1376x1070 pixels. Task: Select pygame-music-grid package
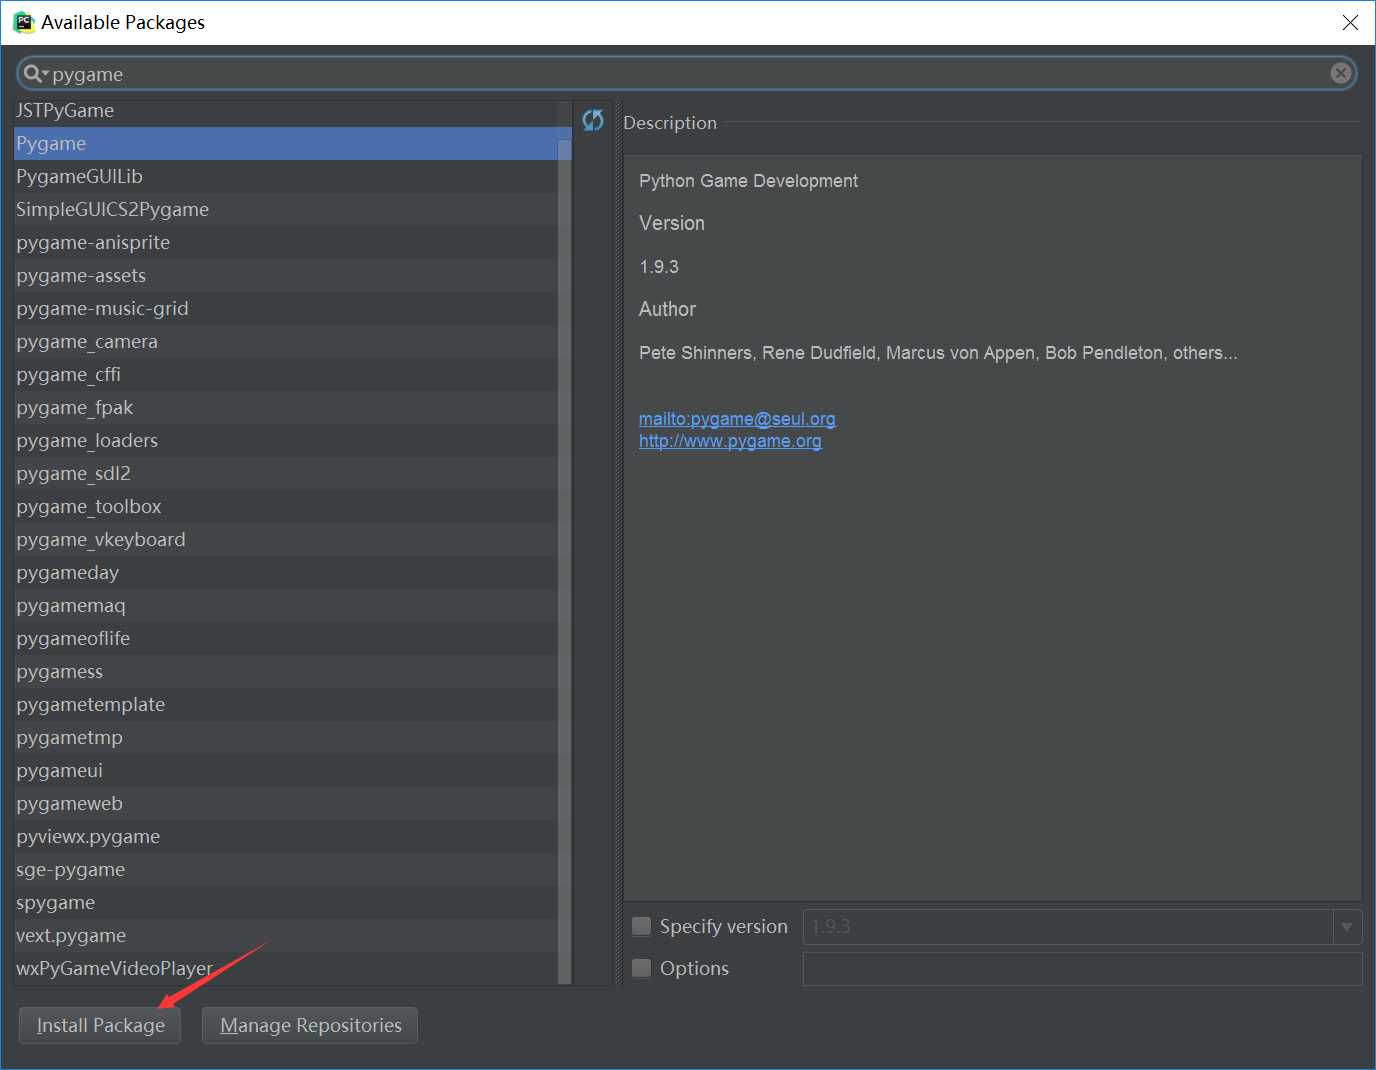[x=286, y=308]
